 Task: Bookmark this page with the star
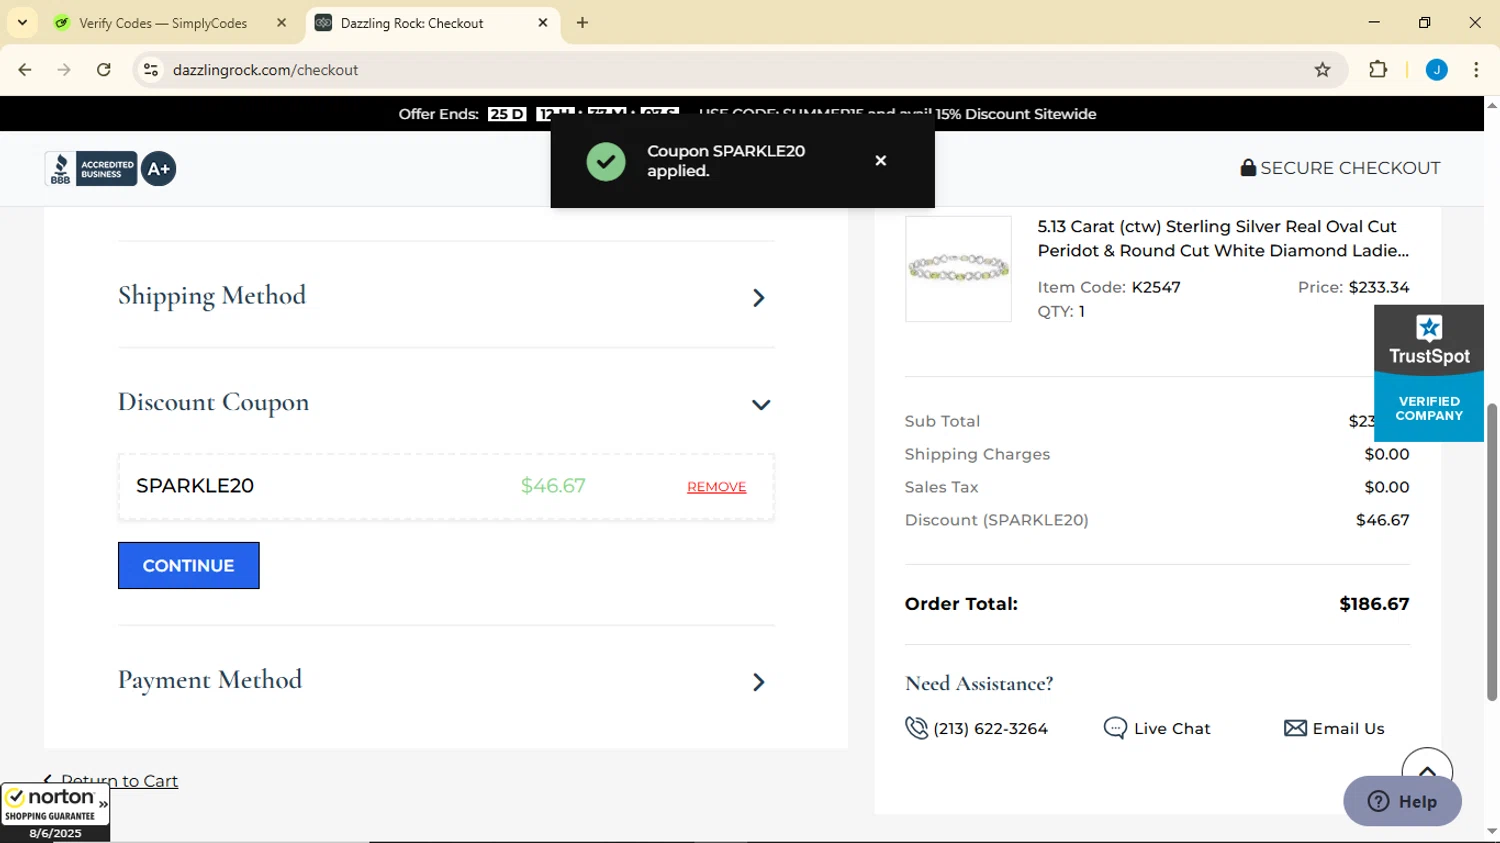(1322, 70)
